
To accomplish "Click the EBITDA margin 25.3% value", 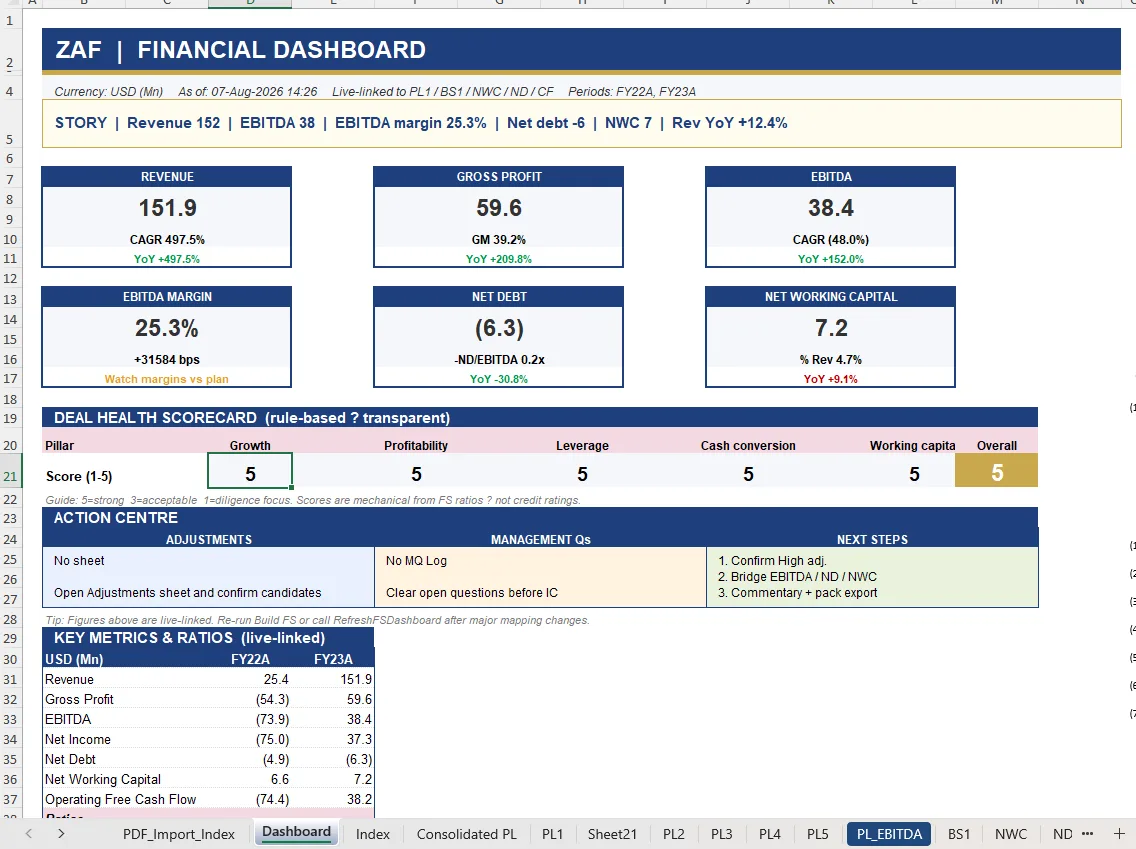I will (167, 328).
